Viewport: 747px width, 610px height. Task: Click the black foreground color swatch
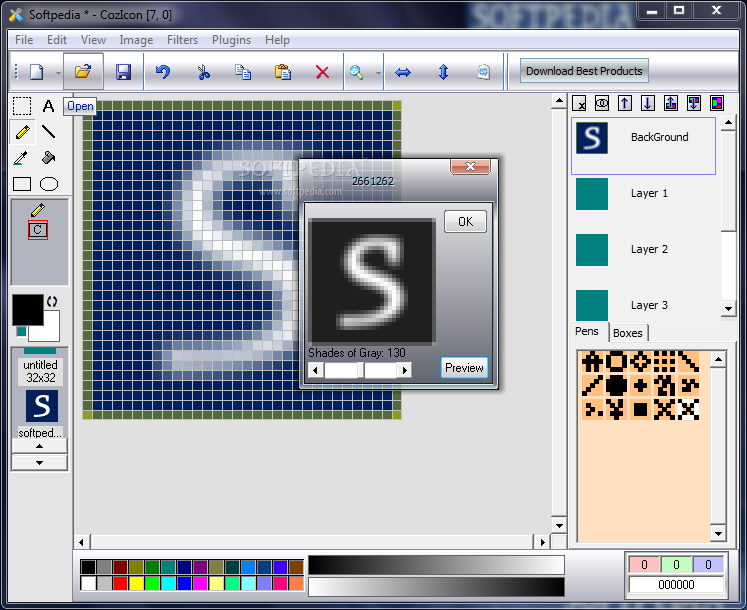point(28,310)
